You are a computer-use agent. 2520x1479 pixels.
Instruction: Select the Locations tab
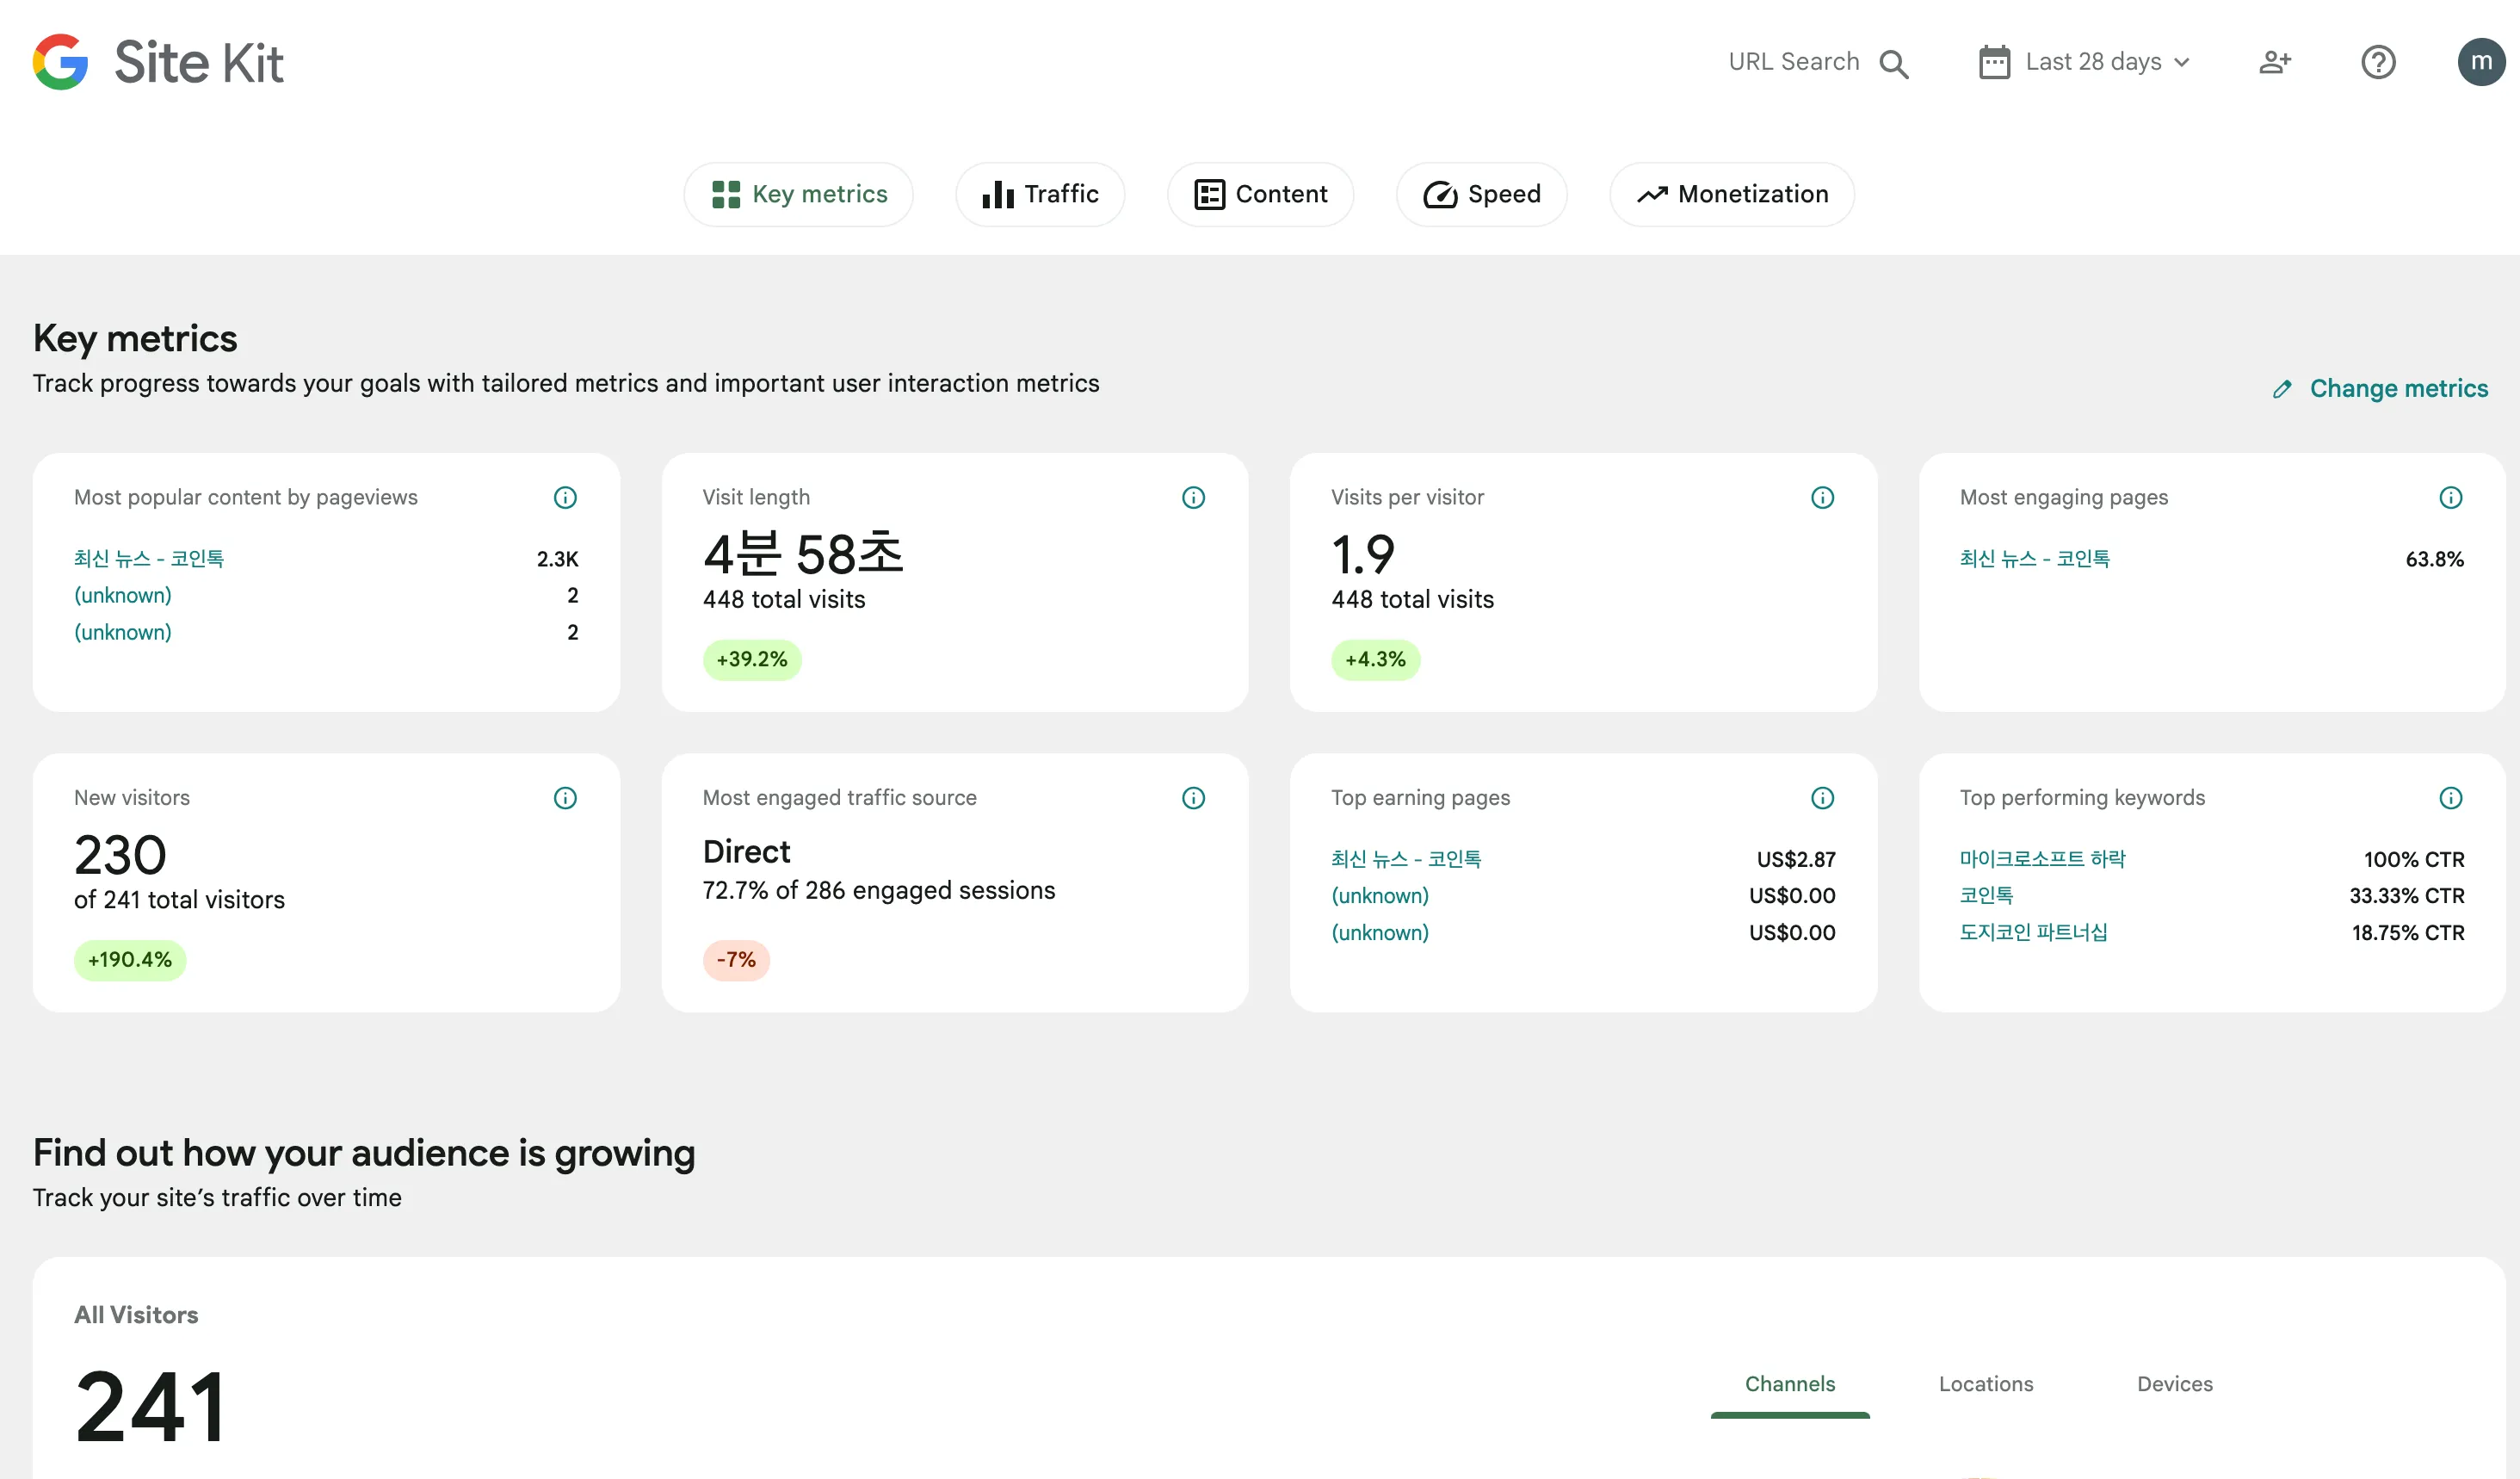pyautogui.click(x=1985, y=1384)
